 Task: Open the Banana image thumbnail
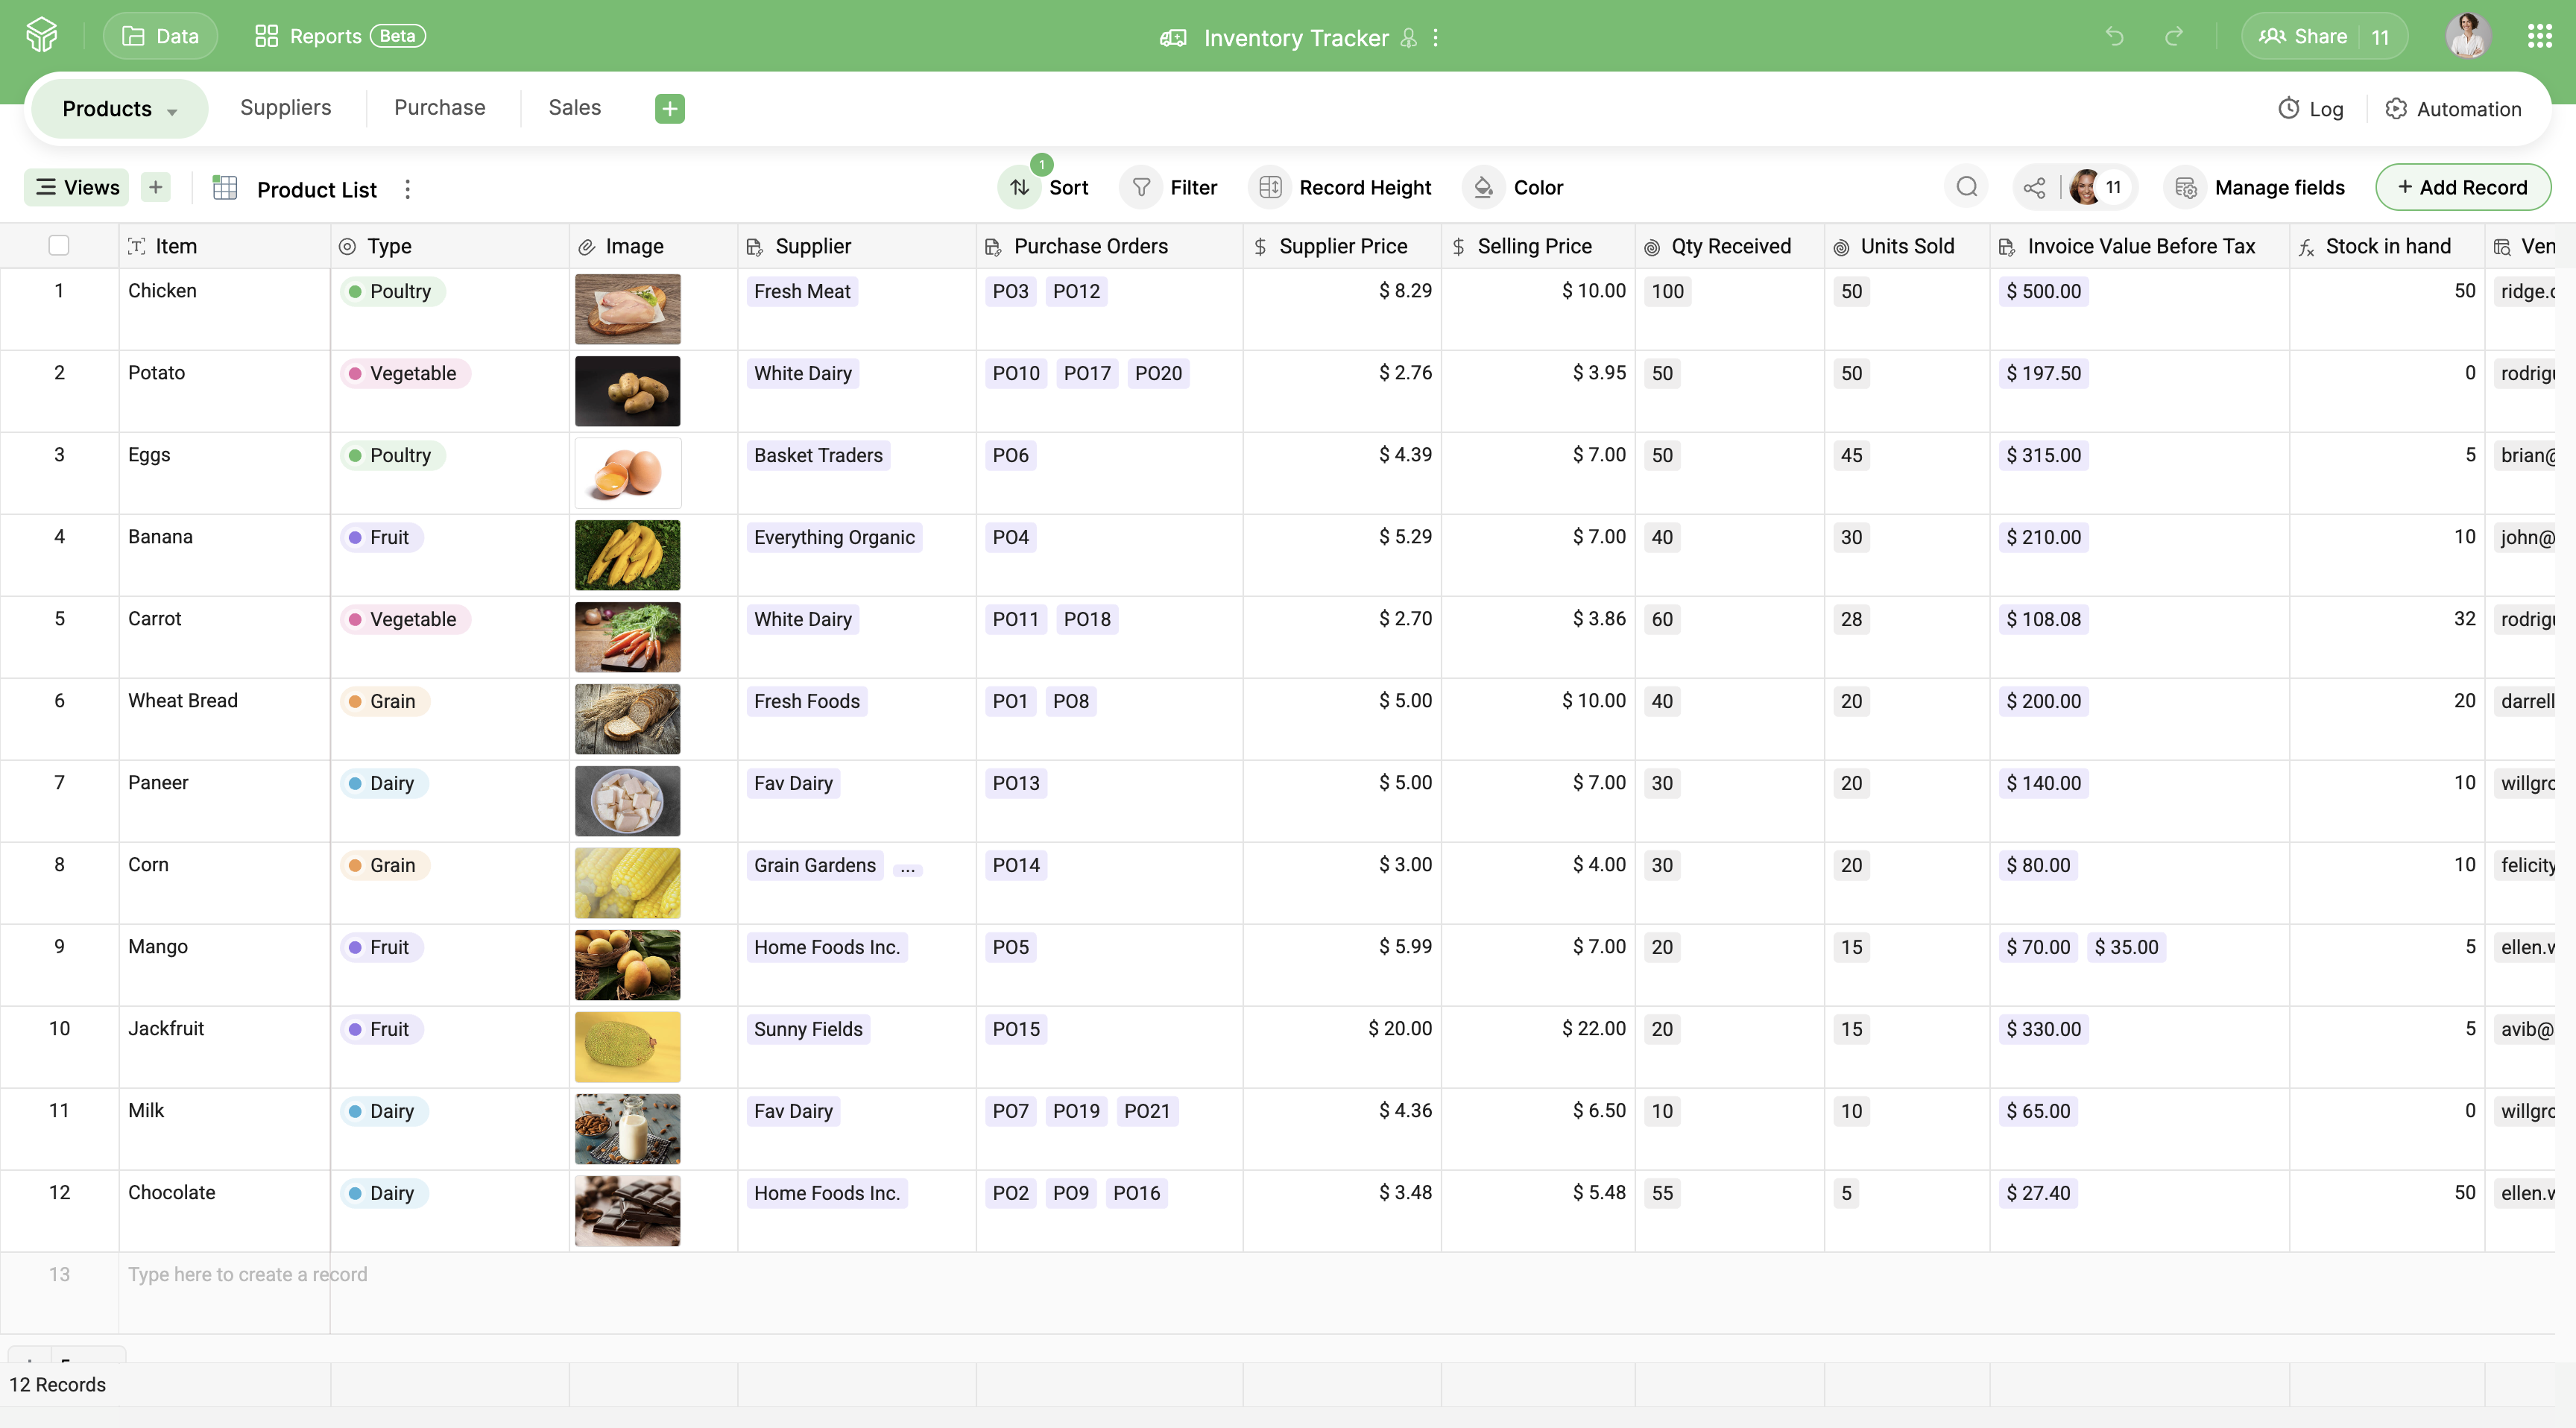tap(627, 554)
